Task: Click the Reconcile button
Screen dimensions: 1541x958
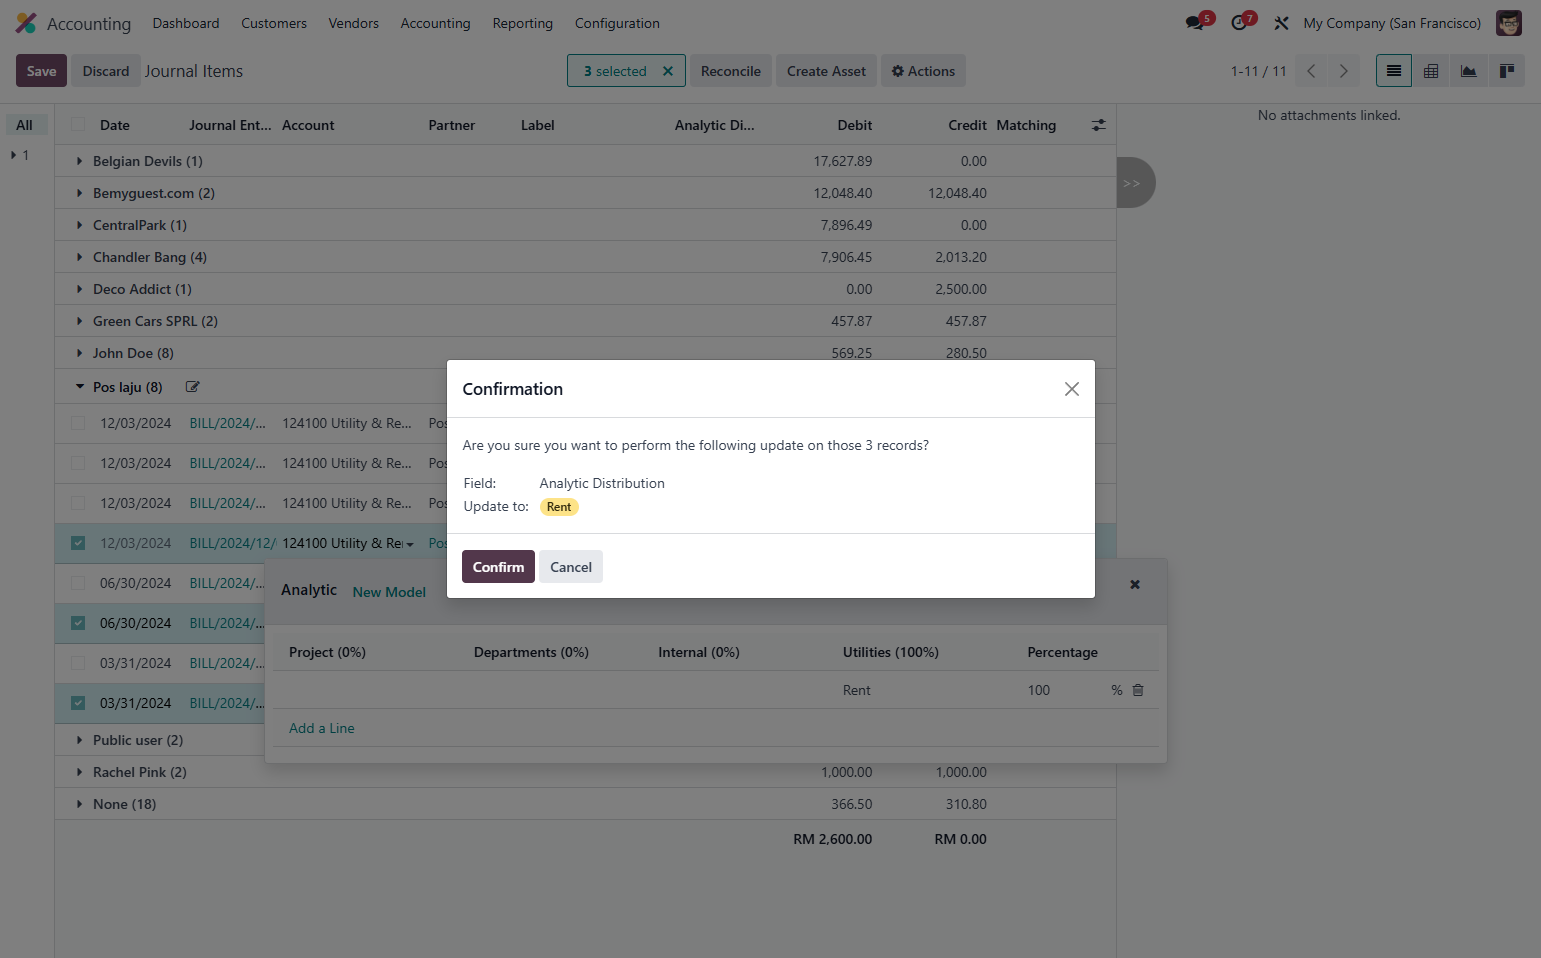Action: (731, 71)
